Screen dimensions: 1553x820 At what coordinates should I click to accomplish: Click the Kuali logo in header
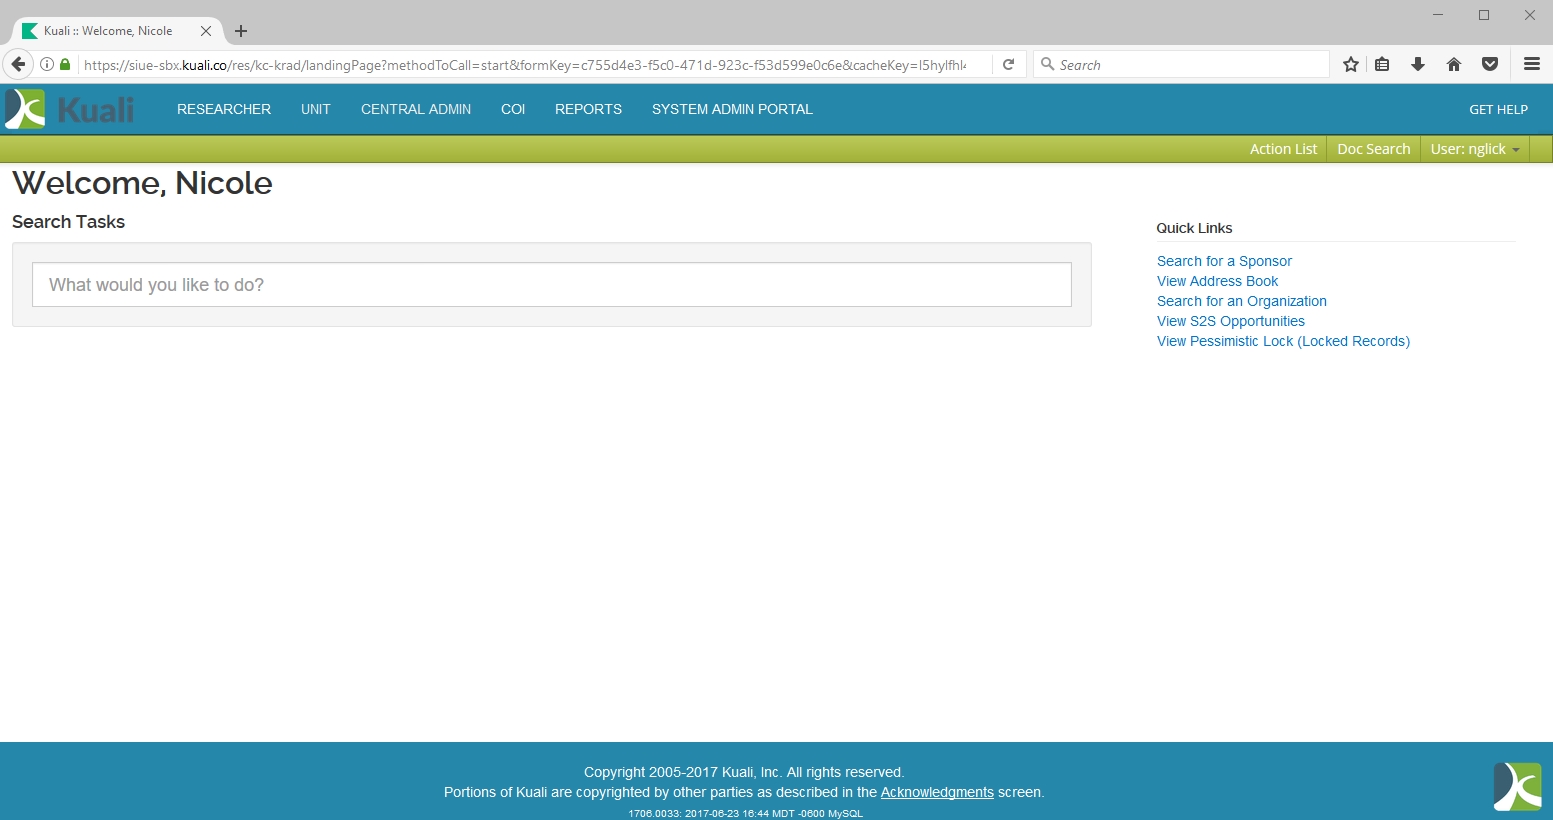(x=69, y=109)
